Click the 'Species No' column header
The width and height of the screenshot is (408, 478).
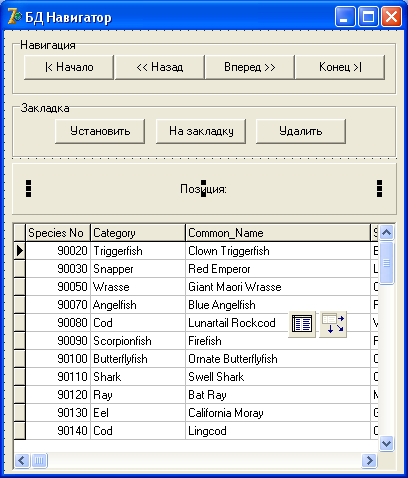click(x=58, y=233)
